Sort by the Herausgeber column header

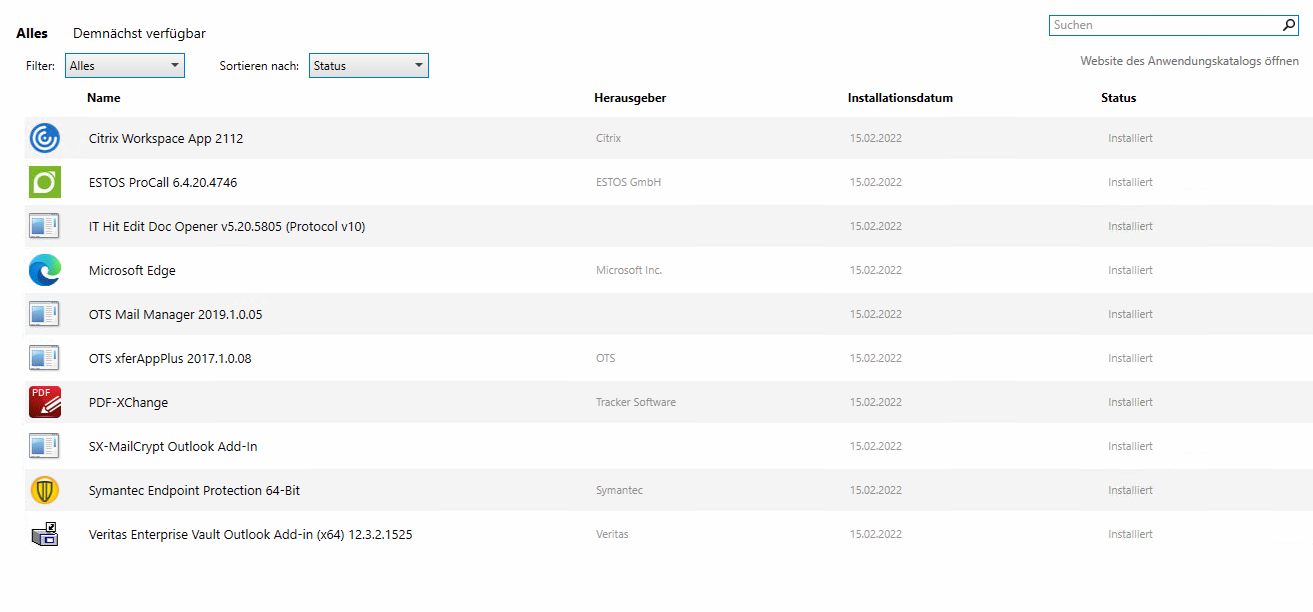(x=630, y=98)
